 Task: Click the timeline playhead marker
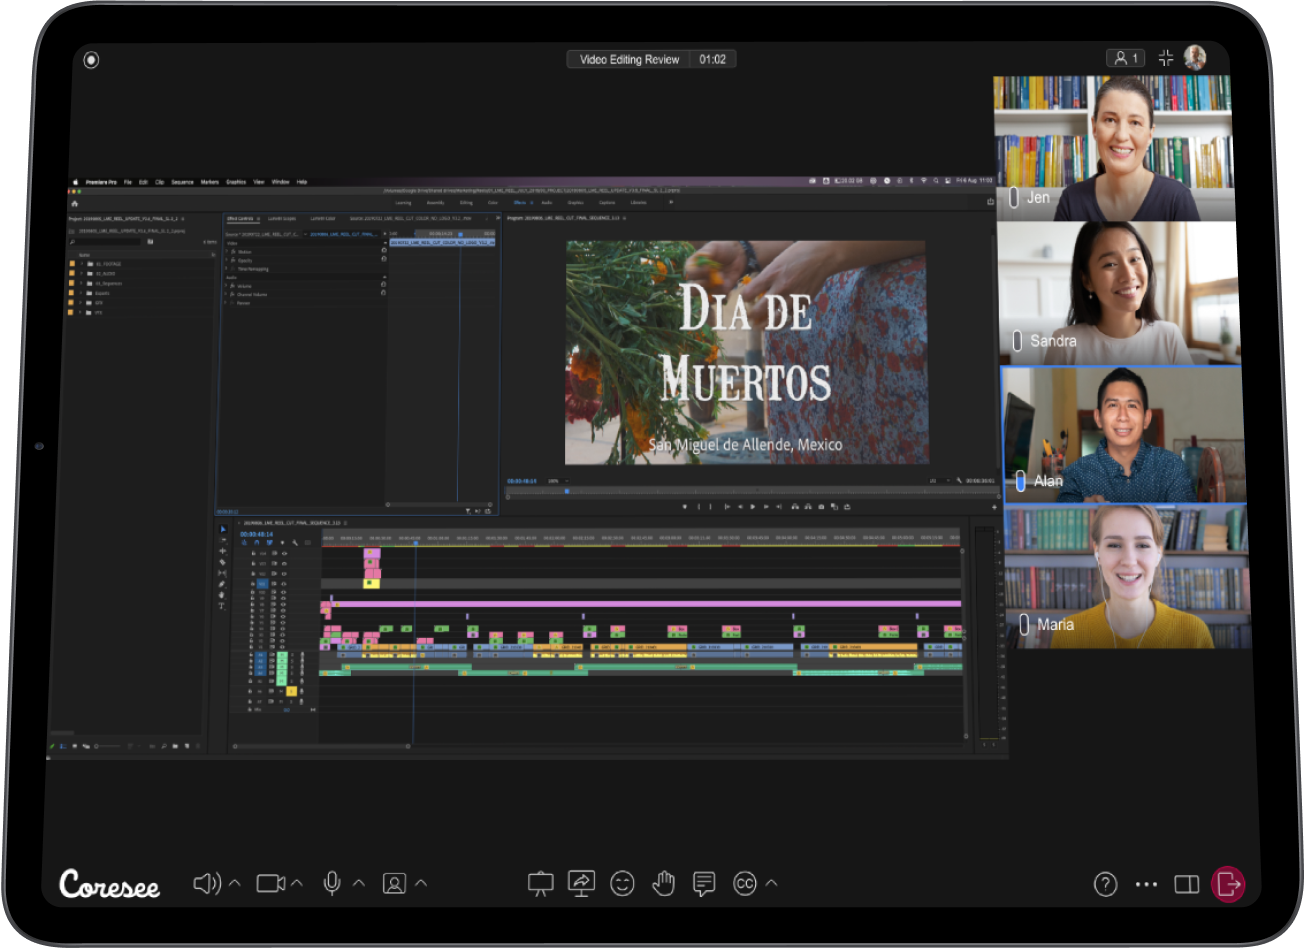point(416,543)
